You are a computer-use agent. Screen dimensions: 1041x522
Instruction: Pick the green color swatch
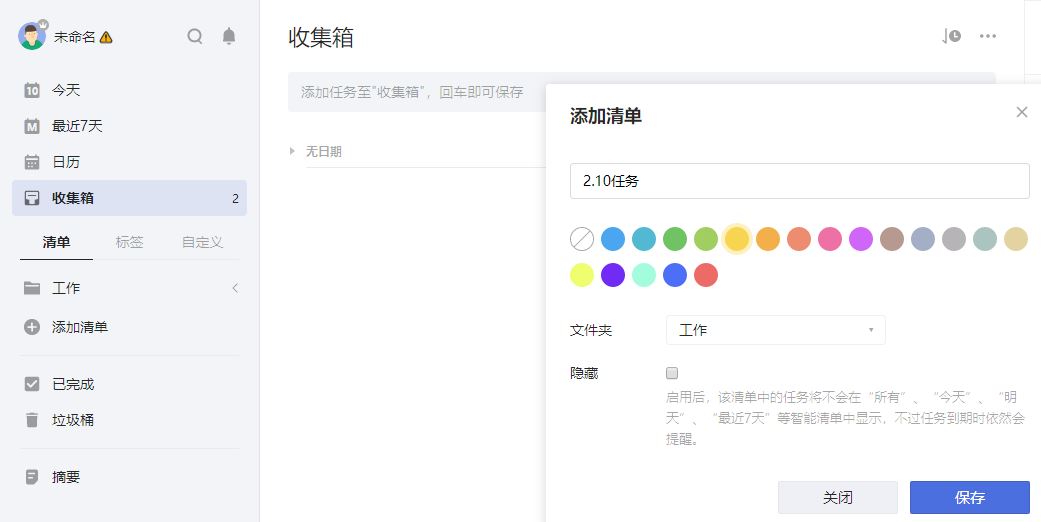(x=675, y=239)
